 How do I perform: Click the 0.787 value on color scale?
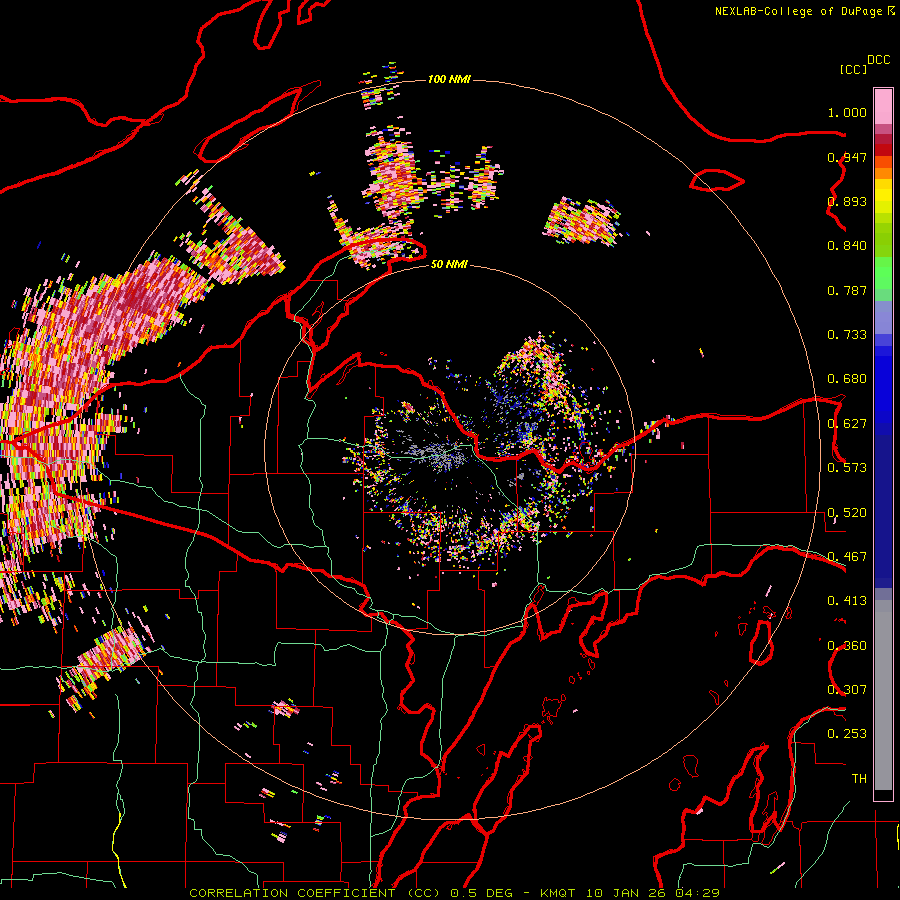[847, 290]
